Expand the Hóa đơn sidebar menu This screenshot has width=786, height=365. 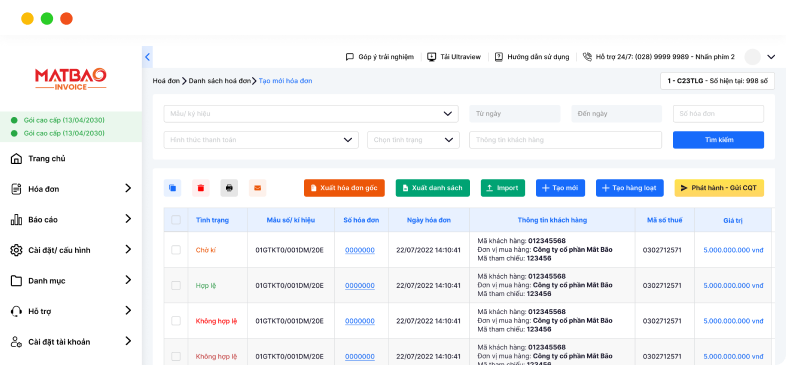(x=71, y=189)
